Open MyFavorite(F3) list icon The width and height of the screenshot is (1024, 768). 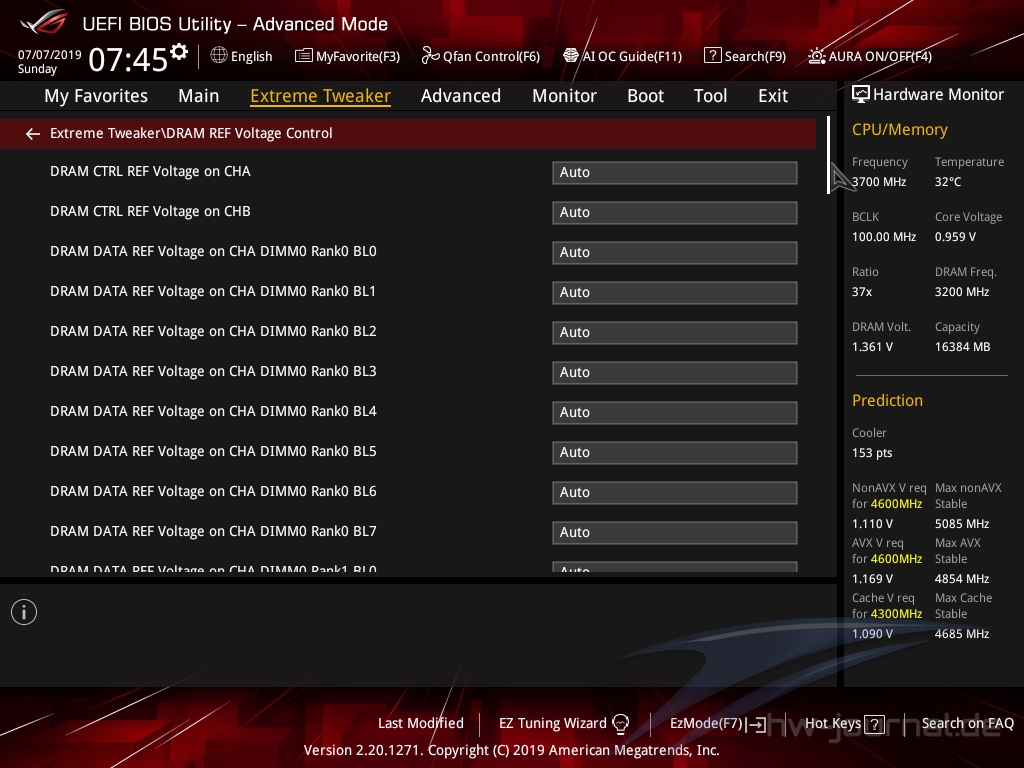pyautogui.click(x=304, y=56)
